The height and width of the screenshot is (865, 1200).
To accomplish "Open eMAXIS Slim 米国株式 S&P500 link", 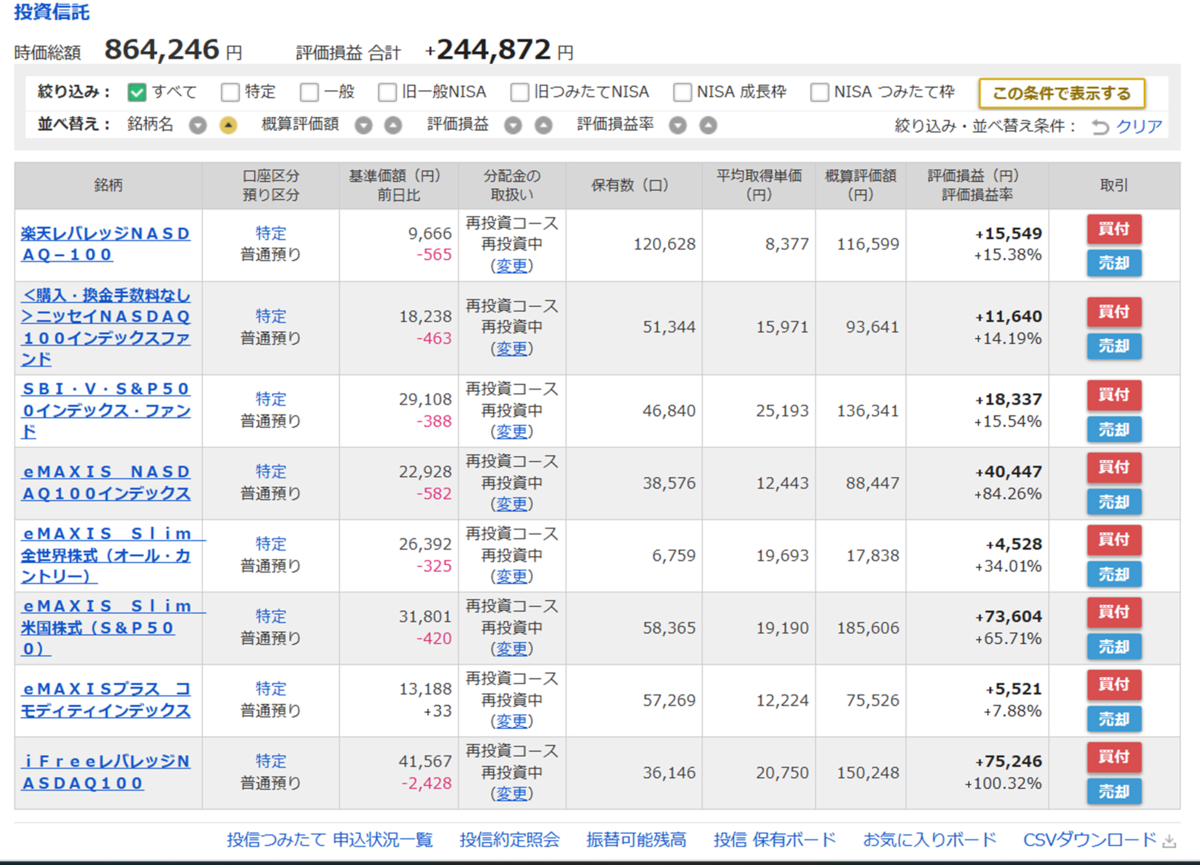I will click(113, 628).
